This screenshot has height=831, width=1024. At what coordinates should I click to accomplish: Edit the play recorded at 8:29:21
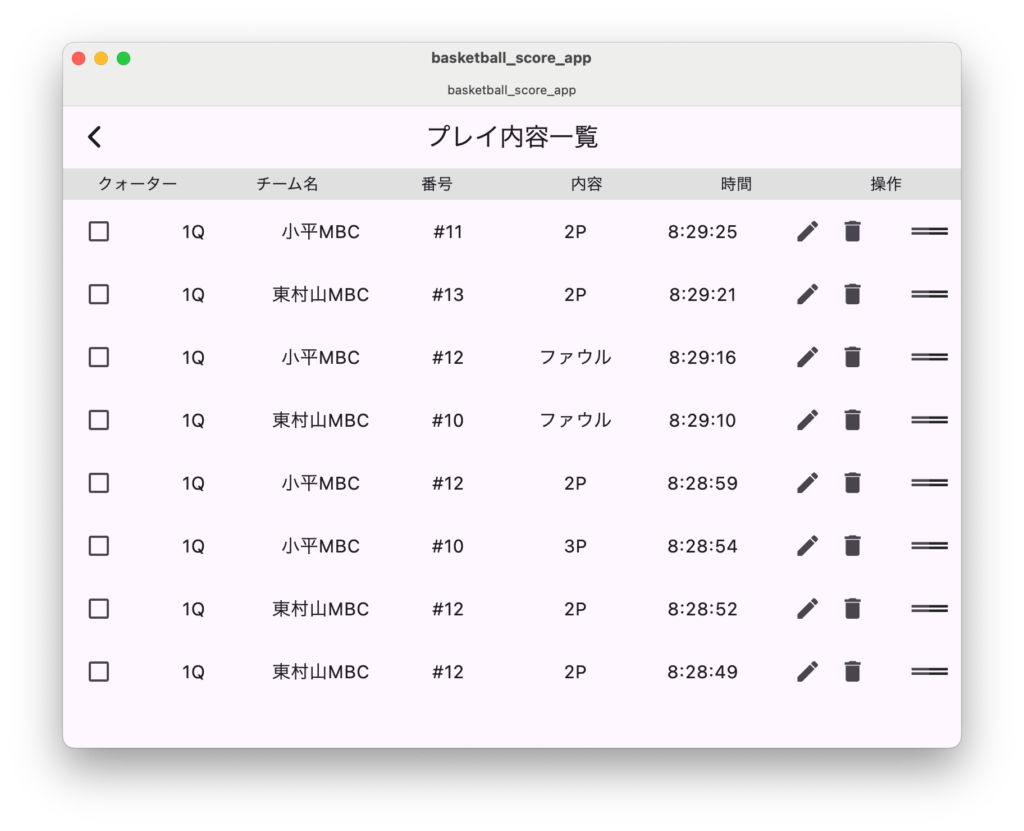pyautogui.click(x=808, y=294)
